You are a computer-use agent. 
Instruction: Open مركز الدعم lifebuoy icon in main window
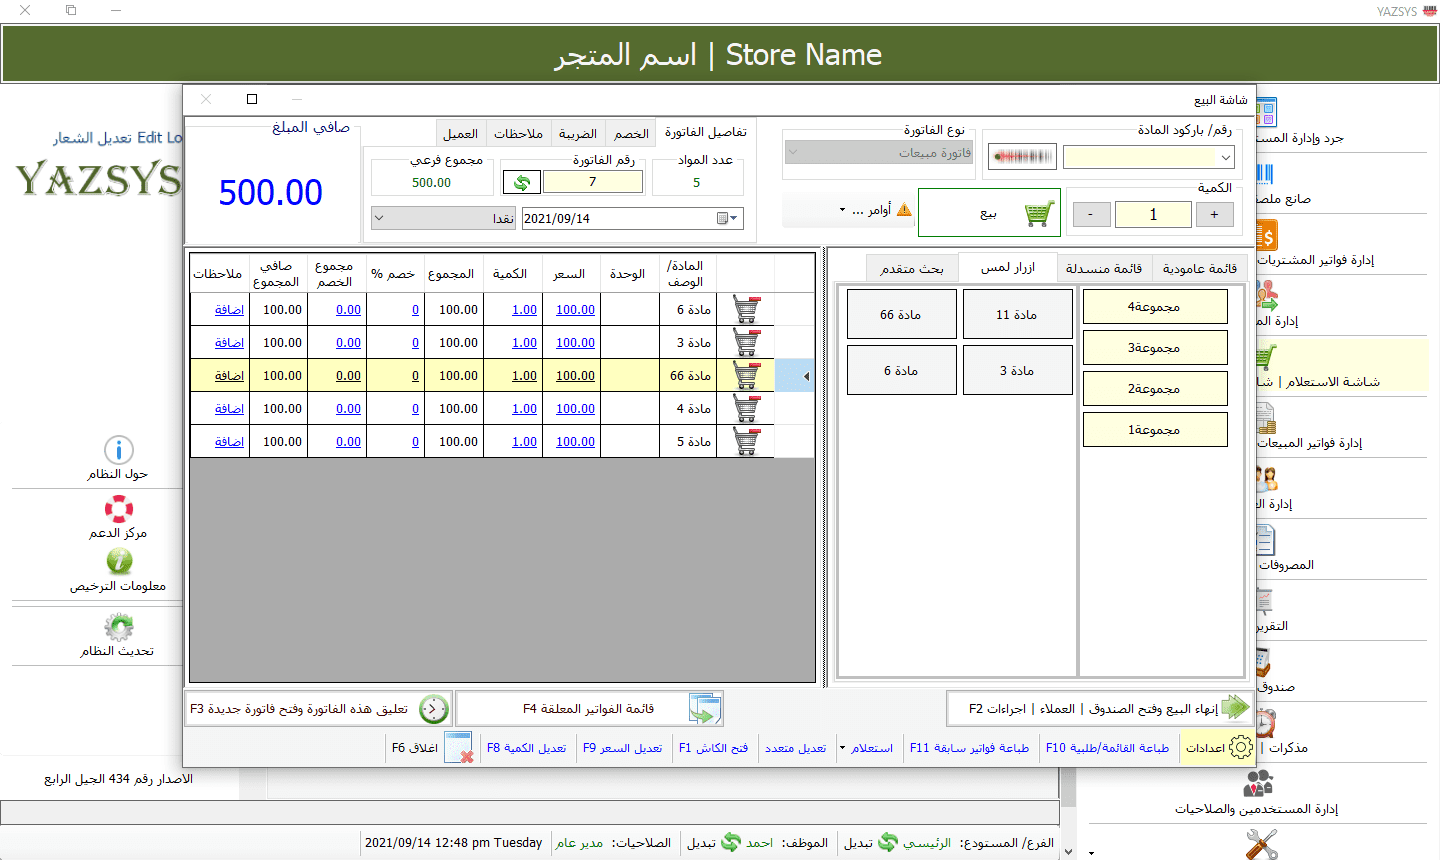click(x=119, y=509)
